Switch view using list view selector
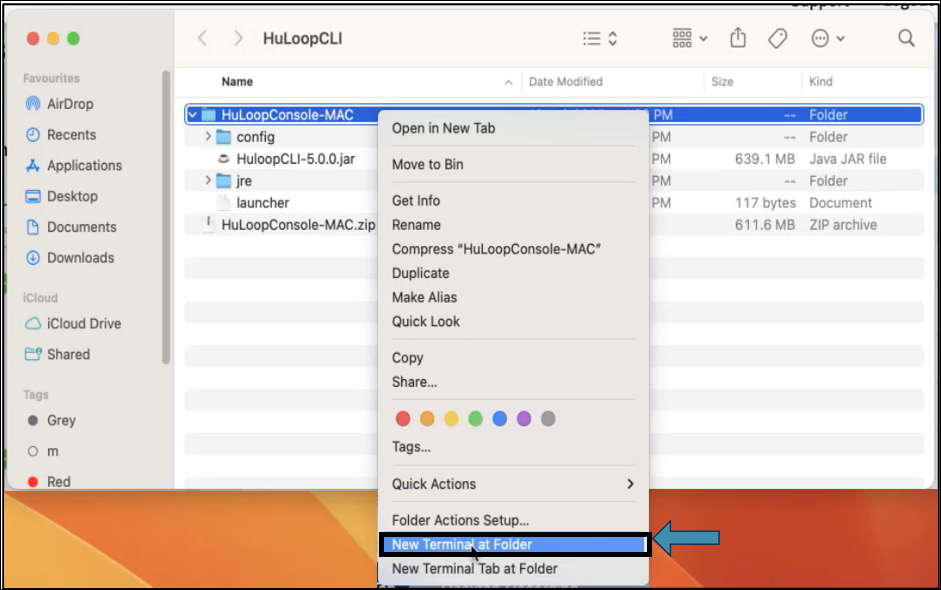Image resolution: width=941 pixels, height=590 pixels. pyautogui.click(x=600, y=38)
